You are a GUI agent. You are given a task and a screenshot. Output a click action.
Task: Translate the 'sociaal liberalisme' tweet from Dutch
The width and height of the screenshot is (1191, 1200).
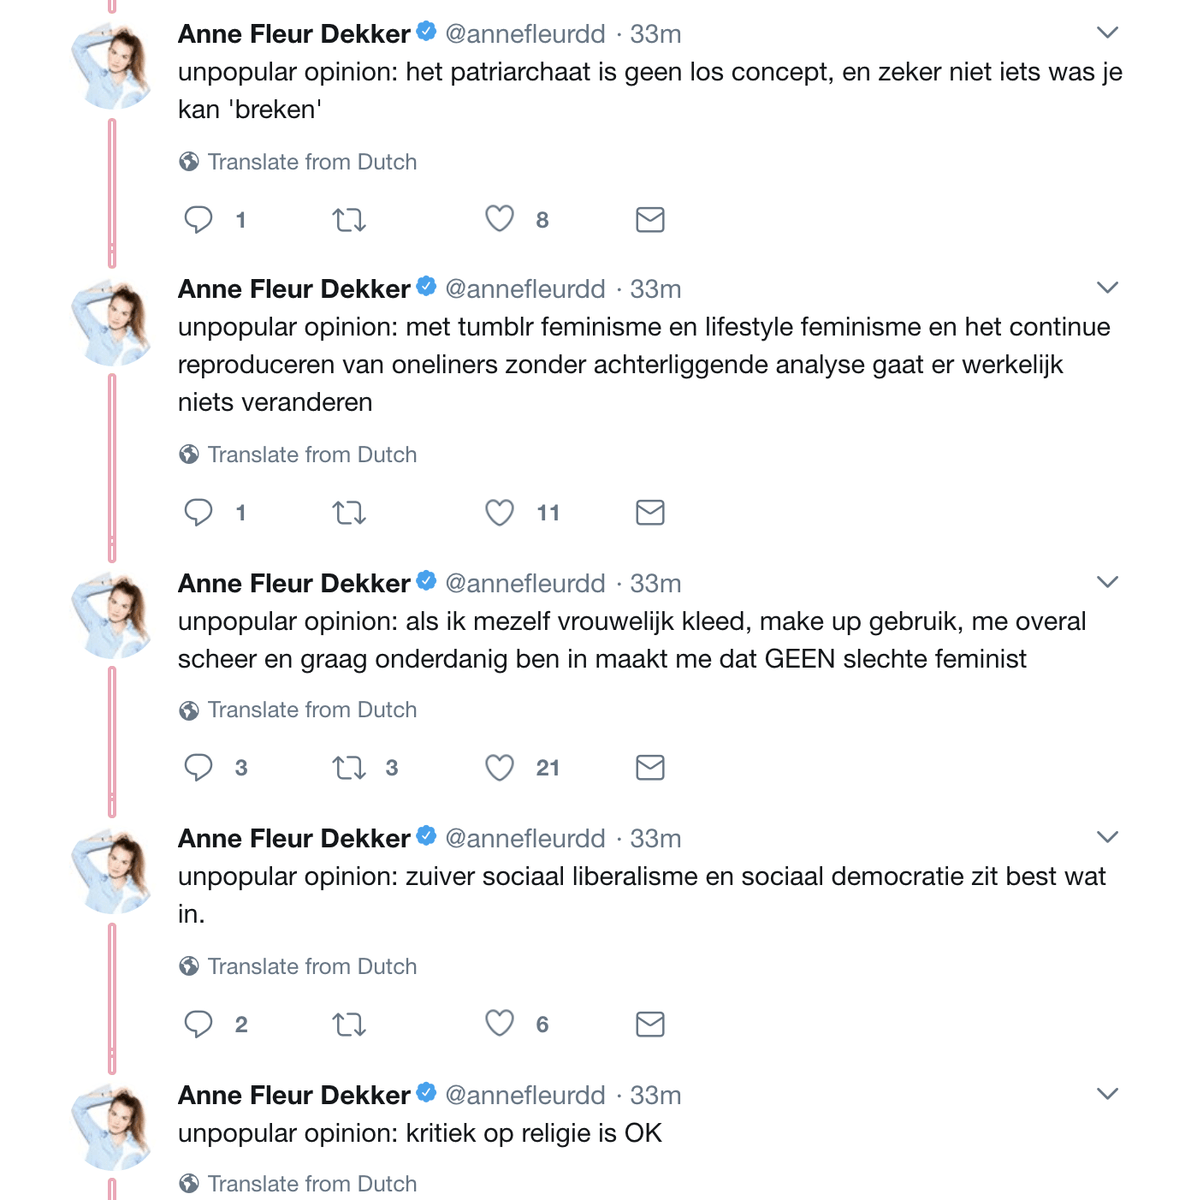[x=311, y=966]
